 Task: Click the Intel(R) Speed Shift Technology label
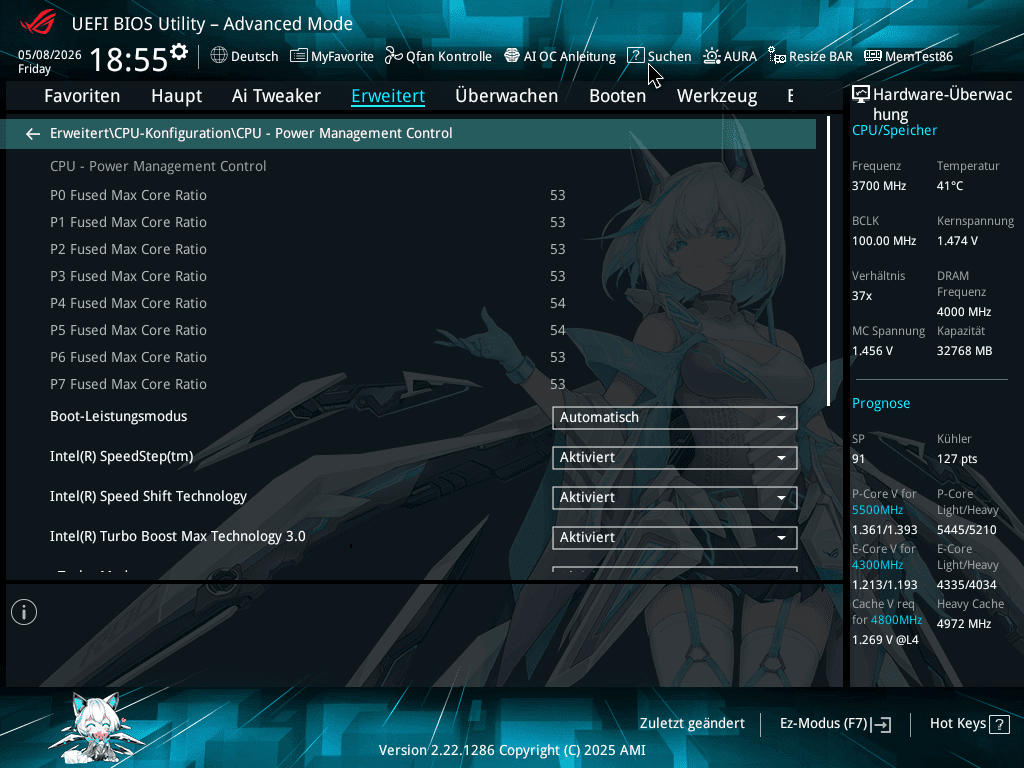[148, 496]
